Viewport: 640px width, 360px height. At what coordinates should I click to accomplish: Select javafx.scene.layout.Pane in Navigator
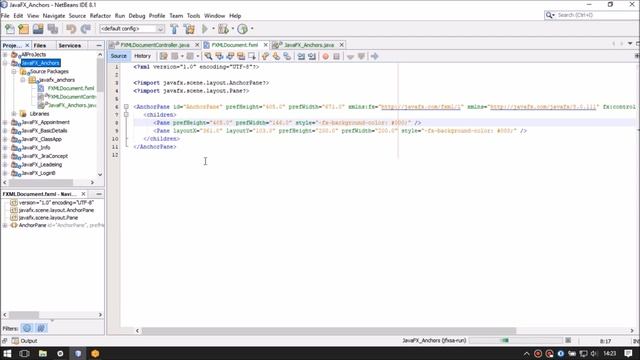[48, 218]
